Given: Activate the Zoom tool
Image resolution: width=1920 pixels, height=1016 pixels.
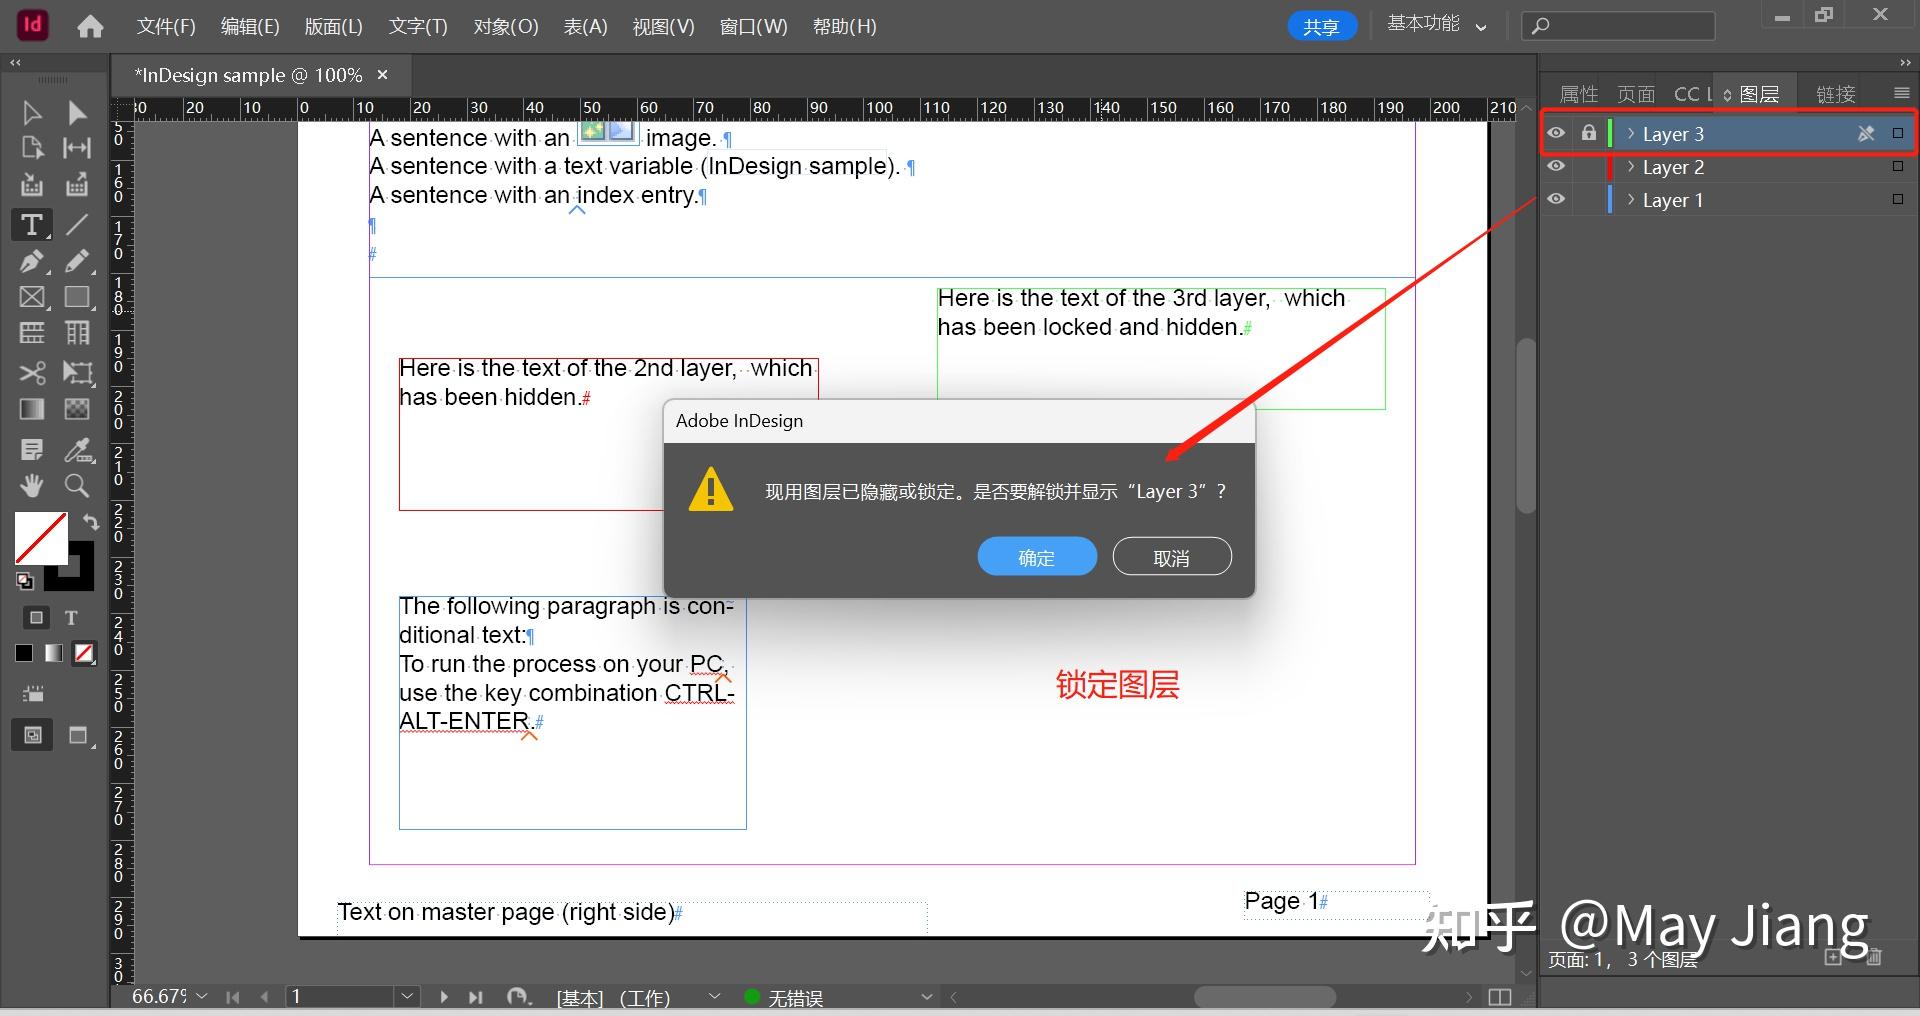Looking at the screenshot, I should [x=76, y=486].
